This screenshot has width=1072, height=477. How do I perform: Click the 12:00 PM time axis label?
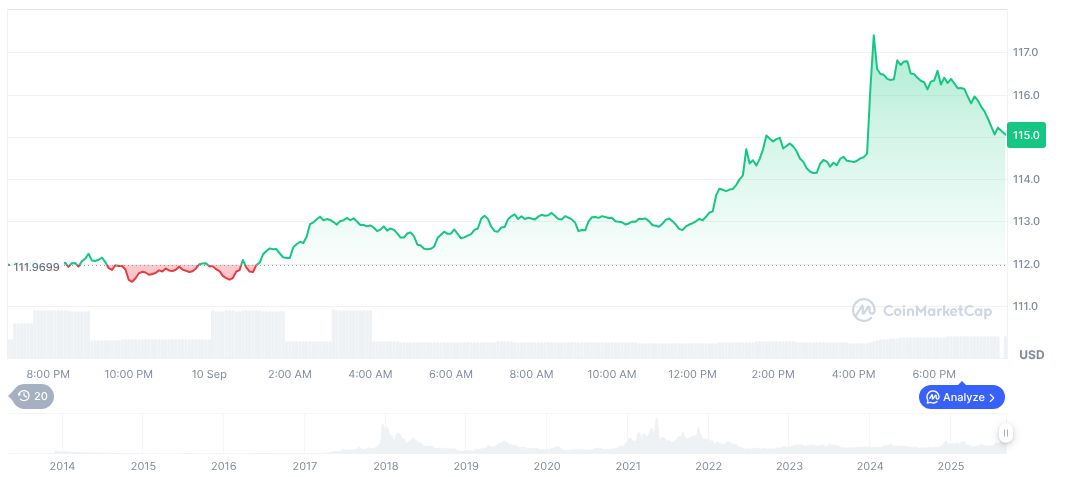pyautogui.click(x=692, y=374)
